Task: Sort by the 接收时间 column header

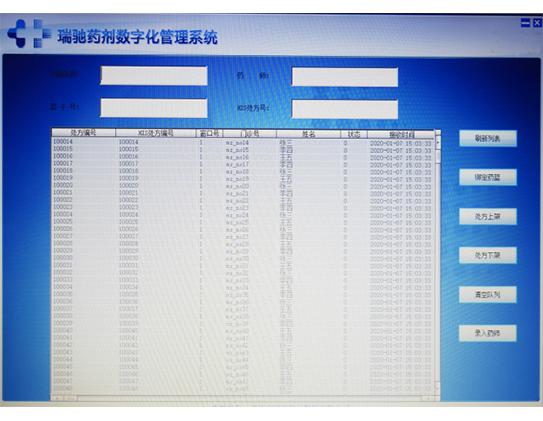Action: click(x=401, y=134)
